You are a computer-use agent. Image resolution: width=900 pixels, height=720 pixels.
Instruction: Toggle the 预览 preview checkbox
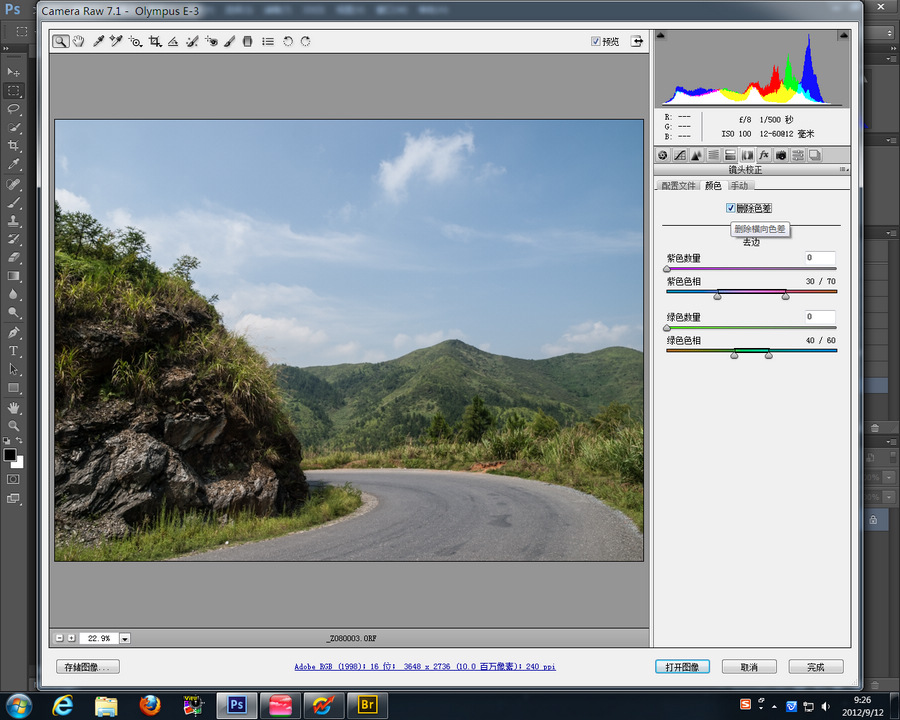(x=596, y=42)
